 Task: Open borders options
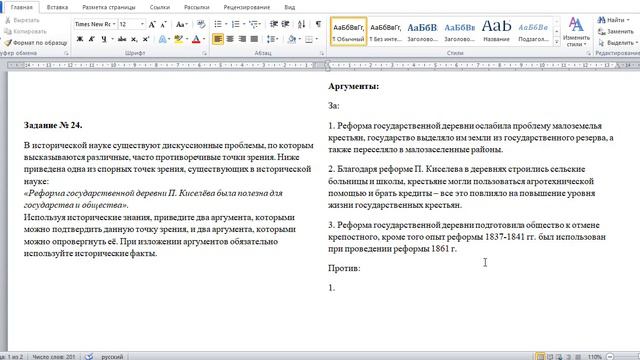click(309, 39)
